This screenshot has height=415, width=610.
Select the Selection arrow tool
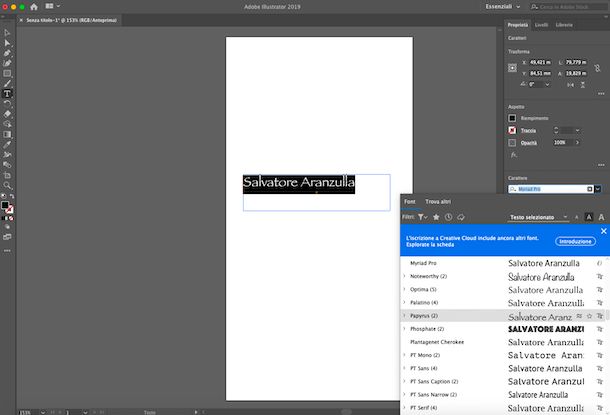[7, 33]
